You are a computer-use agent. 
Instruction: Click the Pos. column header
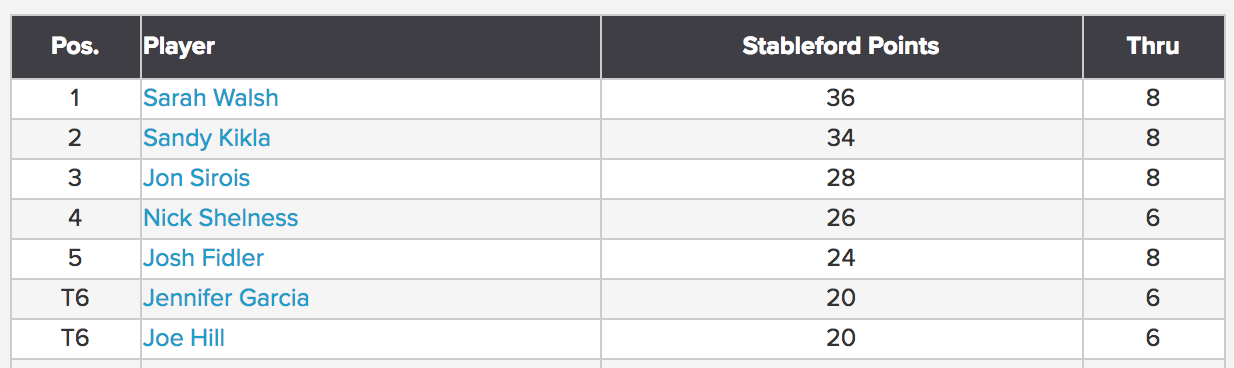(x=76, y=46)
